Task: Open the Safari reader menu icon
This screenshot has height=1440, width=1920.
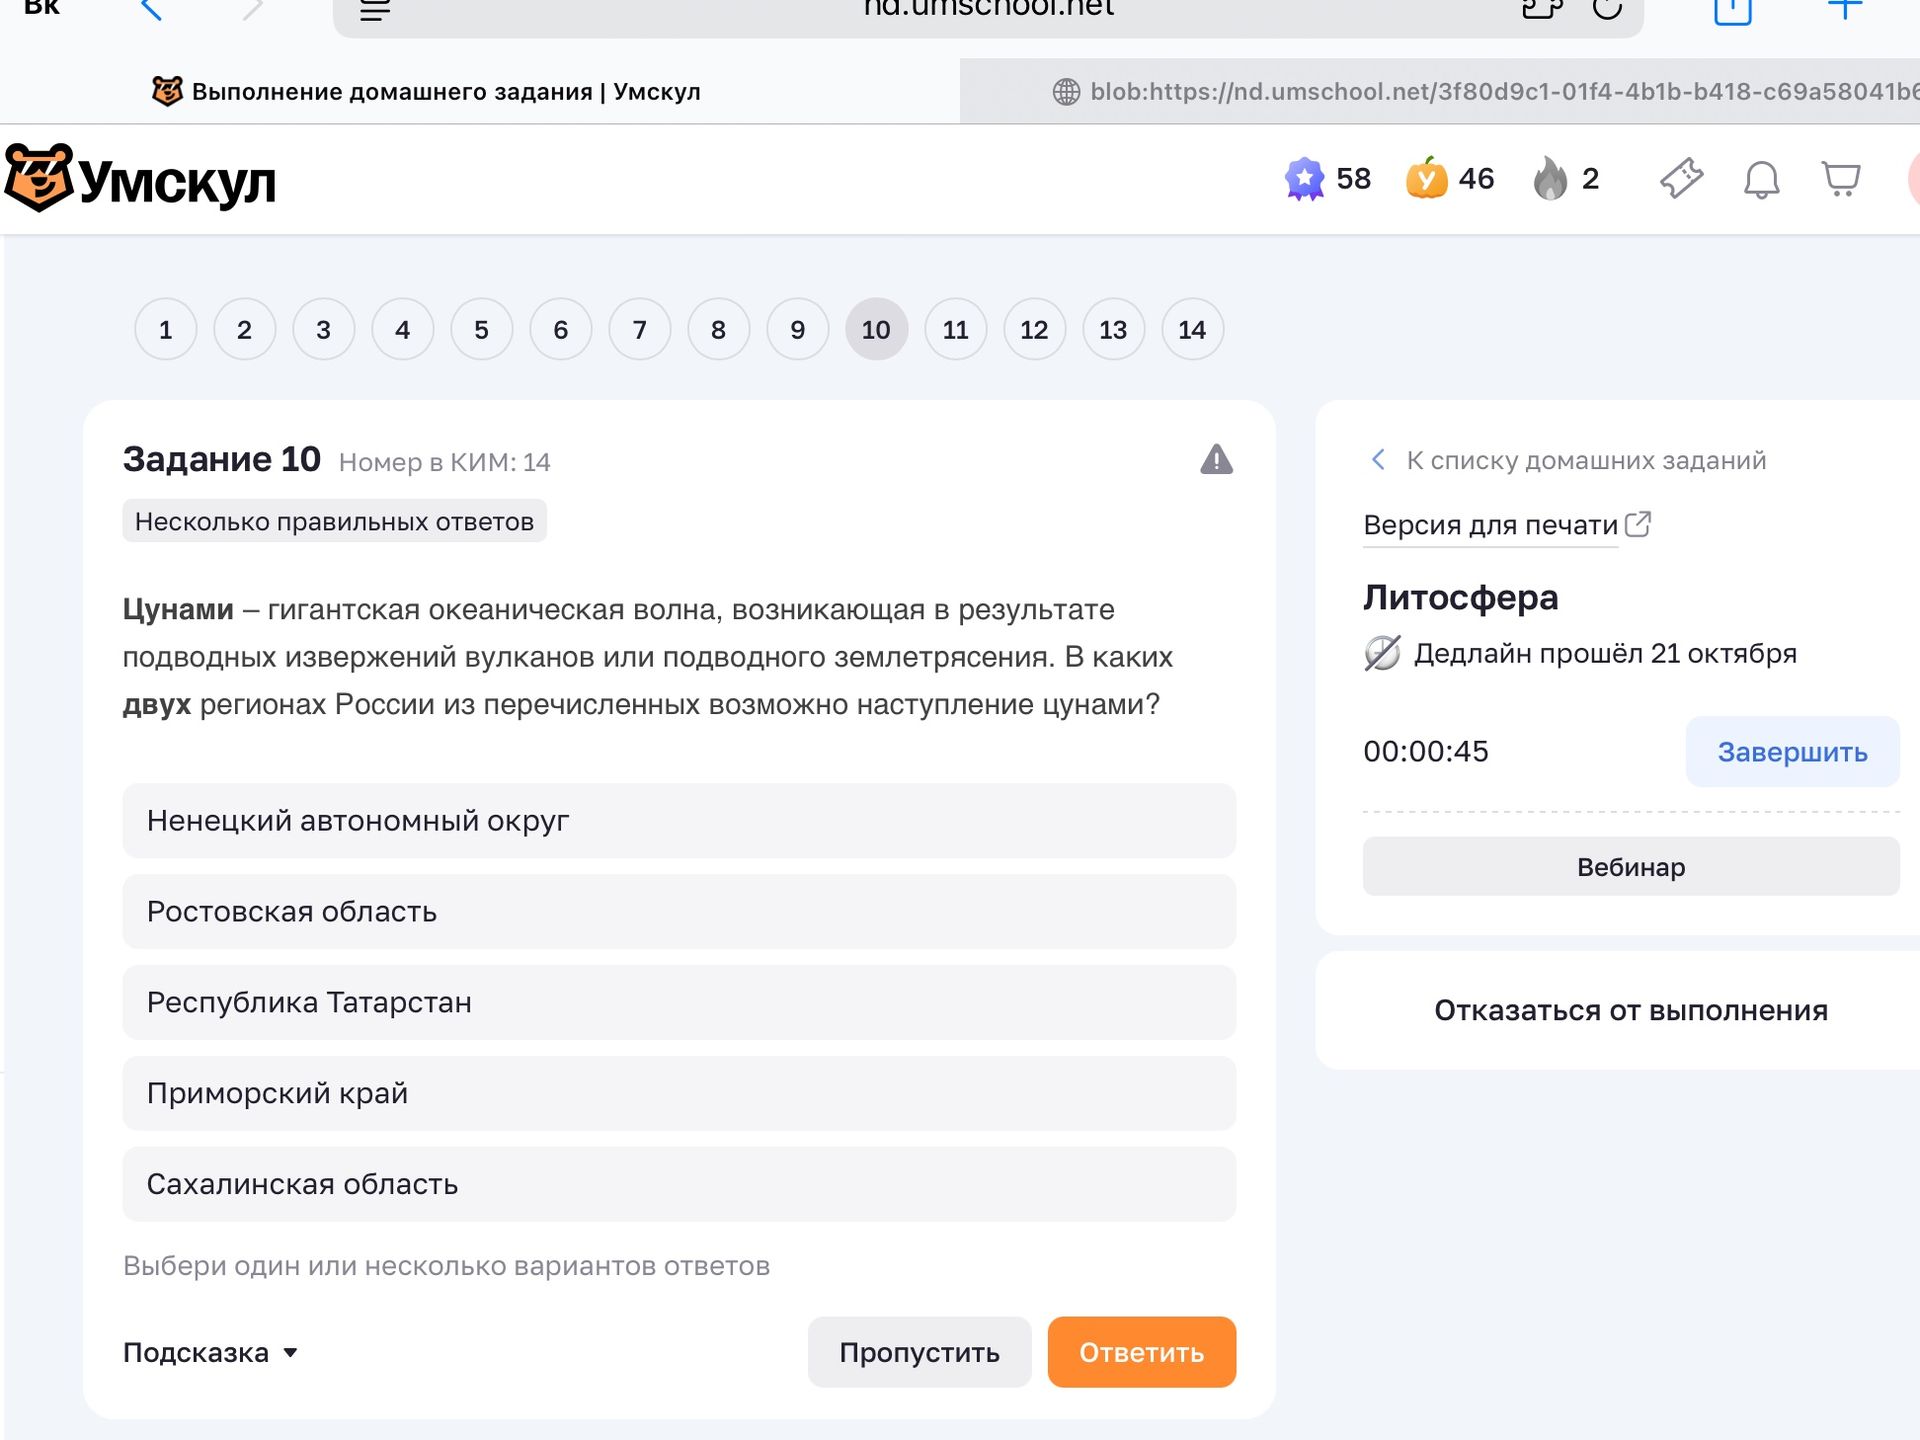Action: [x=375, y=10]
